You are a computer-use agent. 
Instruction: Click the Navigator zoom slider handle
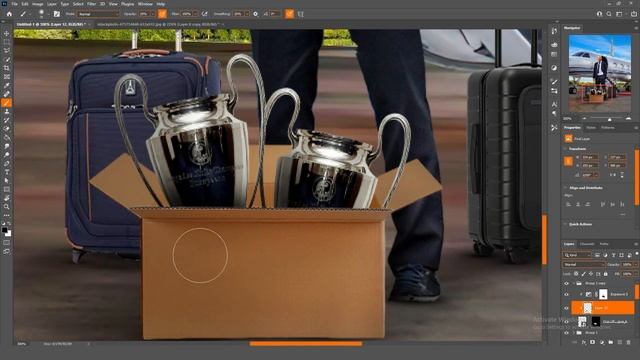pyautogui.click(x=610, y=119)
